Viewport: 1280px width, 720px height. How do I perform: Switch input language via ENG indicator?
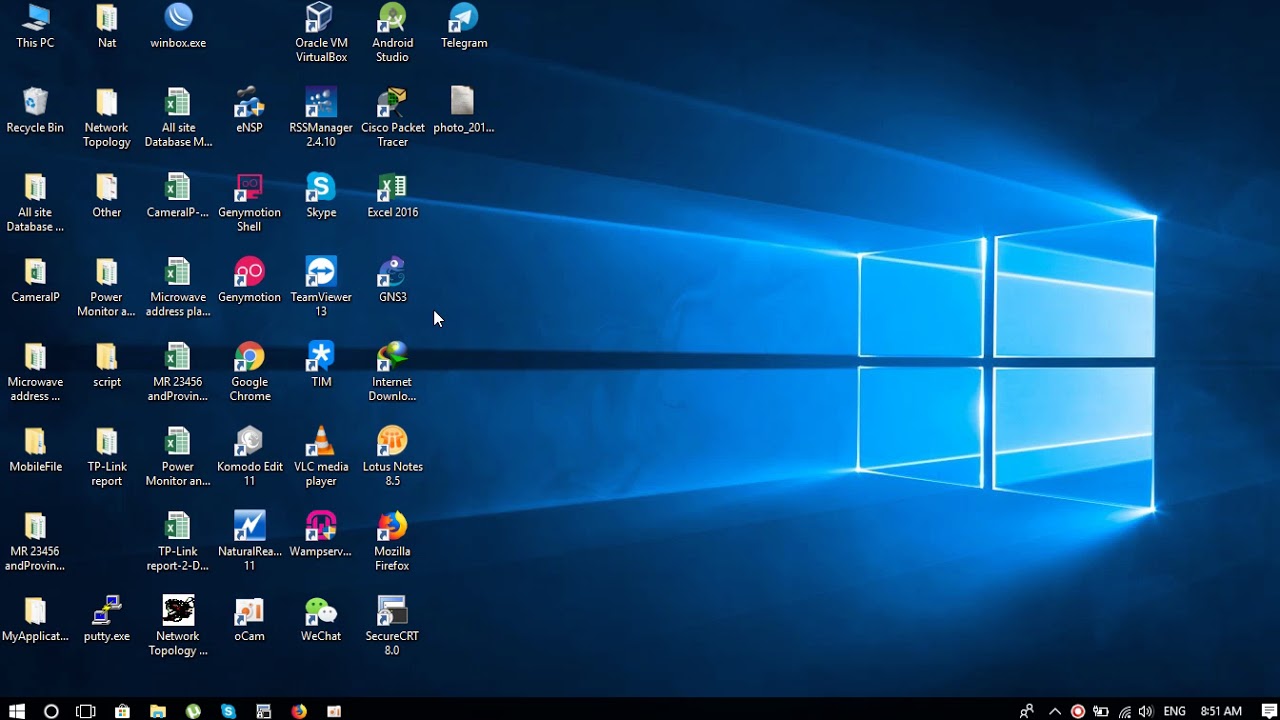pyautogui.click(x=1174, y=711)
